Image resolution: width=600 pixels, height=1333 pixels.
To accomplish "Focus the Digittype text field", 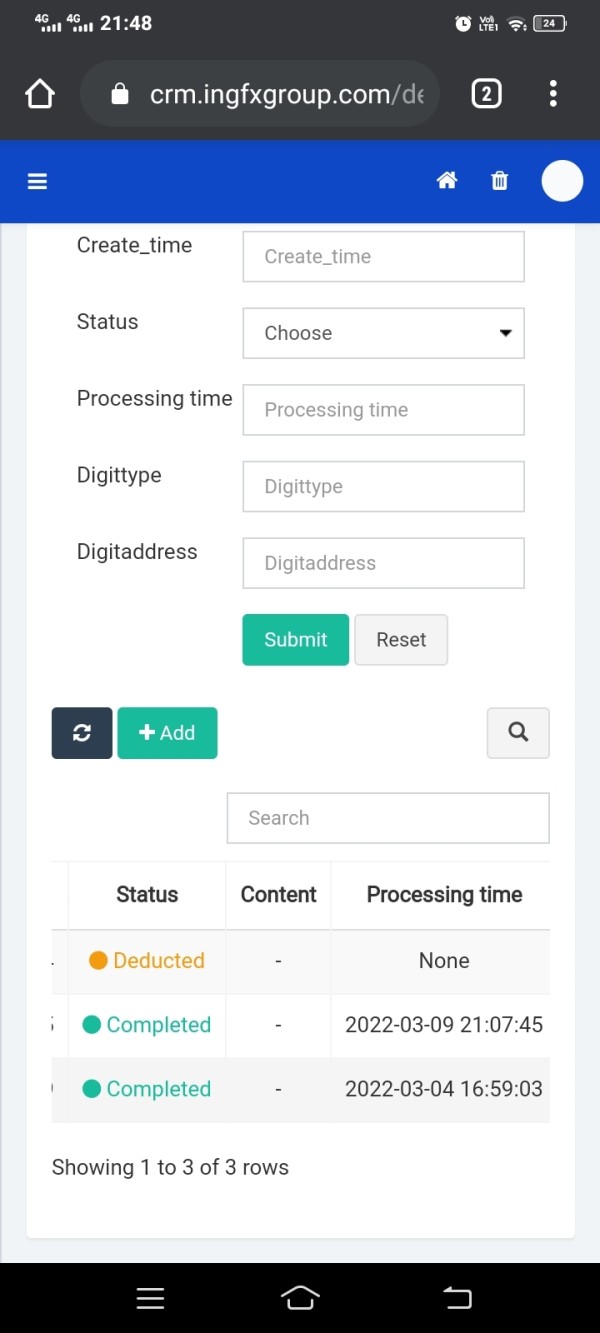I will (x=383, y=487).
